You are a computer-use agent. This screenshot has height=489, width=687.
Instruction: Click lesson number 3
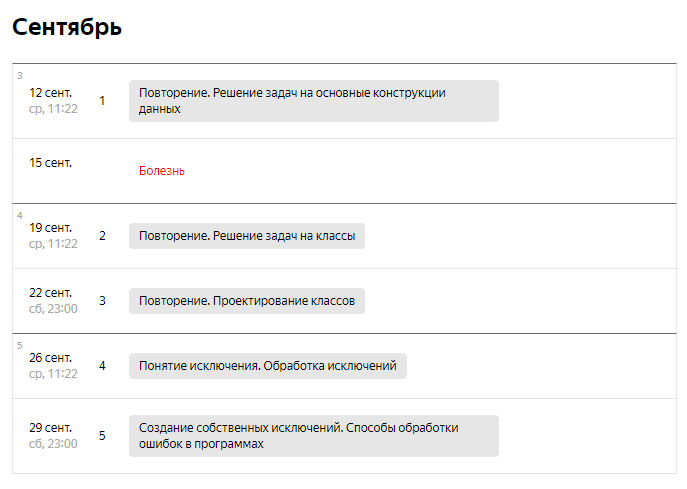(x=102, y=301)
